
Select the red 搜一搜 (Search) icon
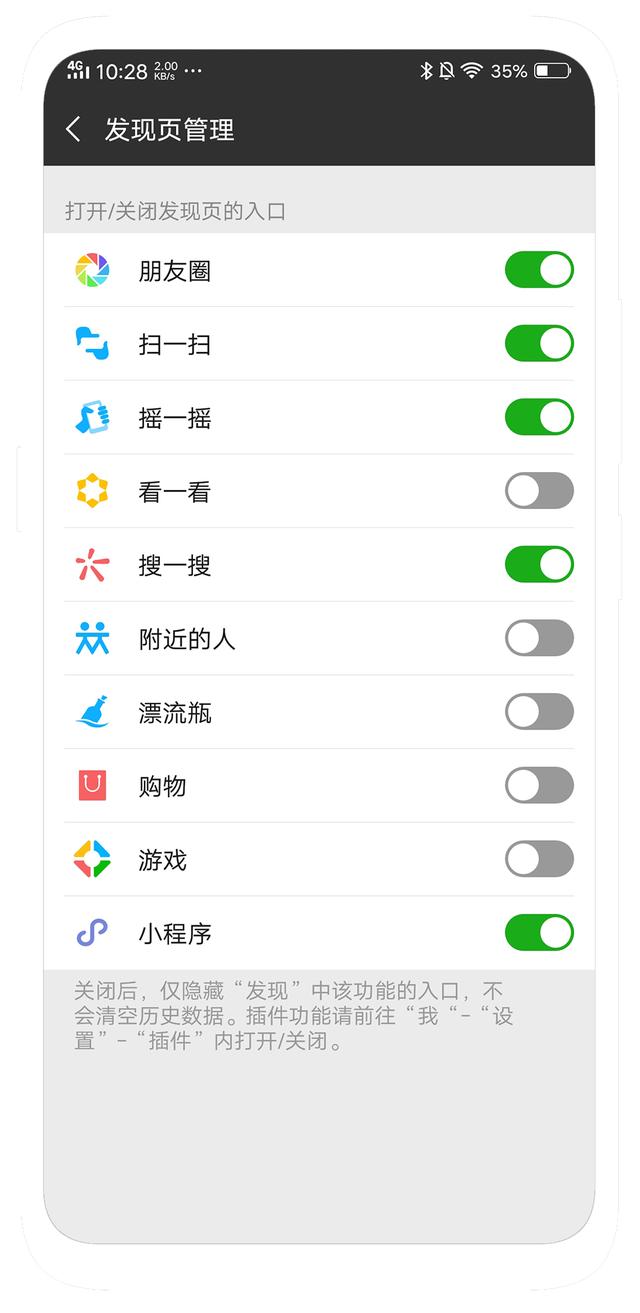(x=91, y=565)
